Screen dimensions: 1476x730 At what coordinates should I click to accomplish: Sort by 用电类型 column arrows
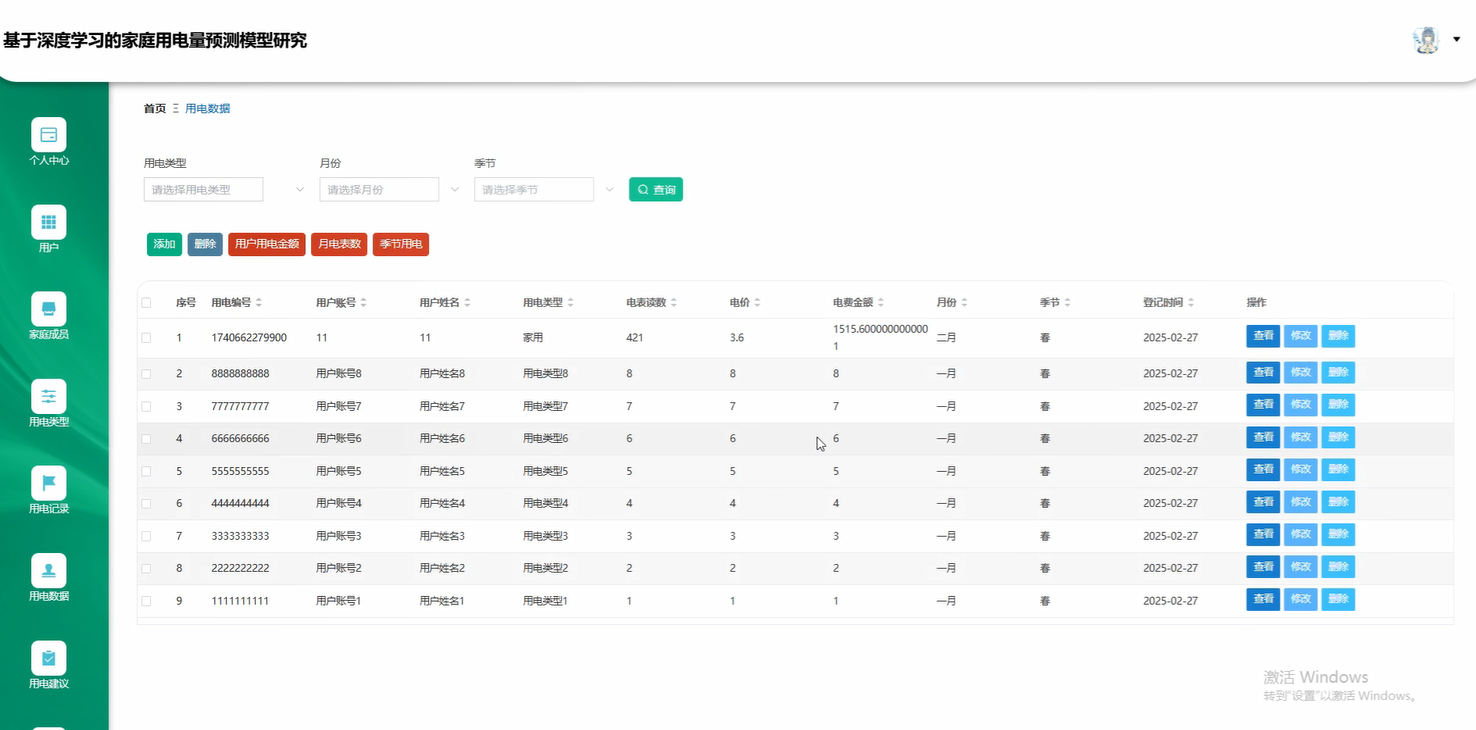tap(571, 302)
